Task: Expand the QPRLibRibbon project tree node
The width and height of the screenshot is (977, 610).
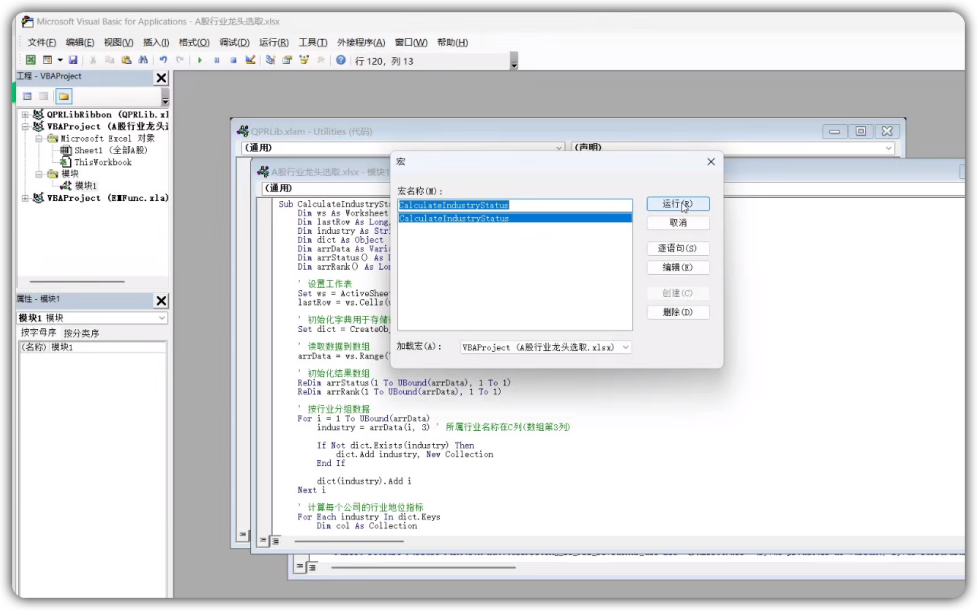Action: 25,115
